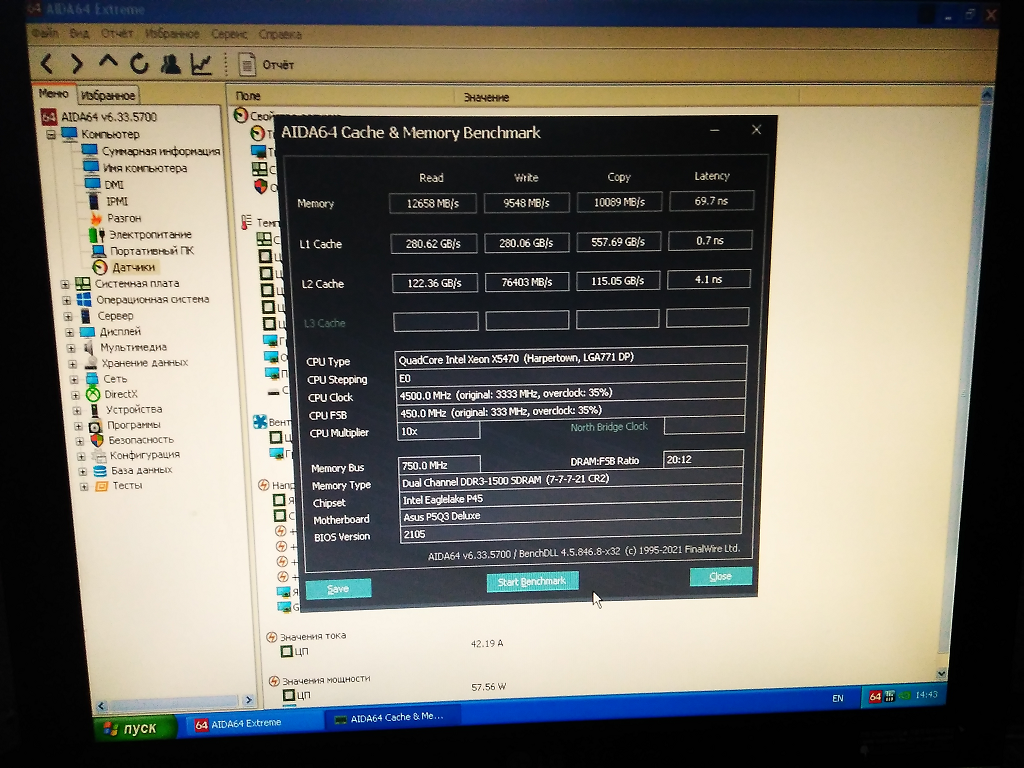
Task: Refresh the AIDA64 page
Action: click(139, 64)
